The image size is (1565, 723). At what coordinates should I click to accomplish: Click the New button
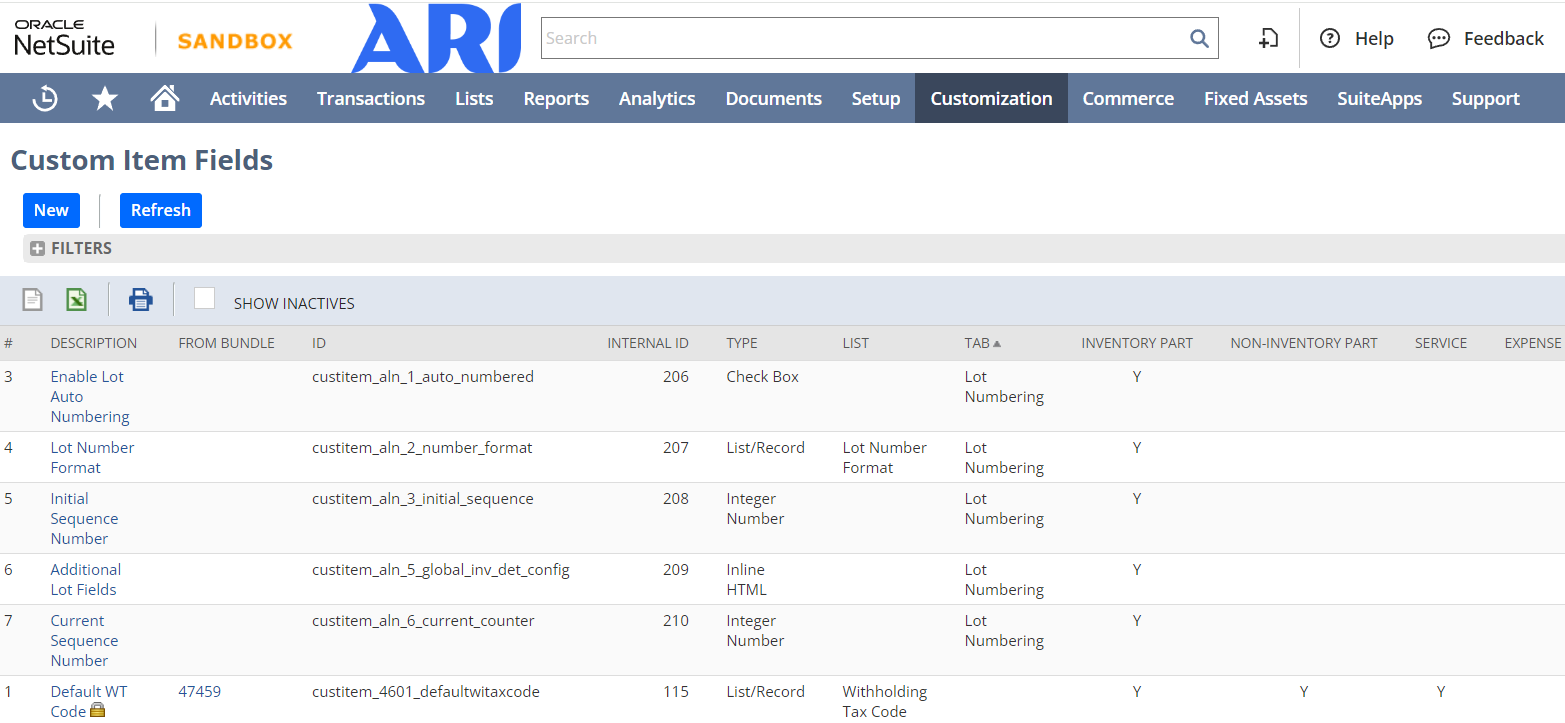[x=51, y=210]
